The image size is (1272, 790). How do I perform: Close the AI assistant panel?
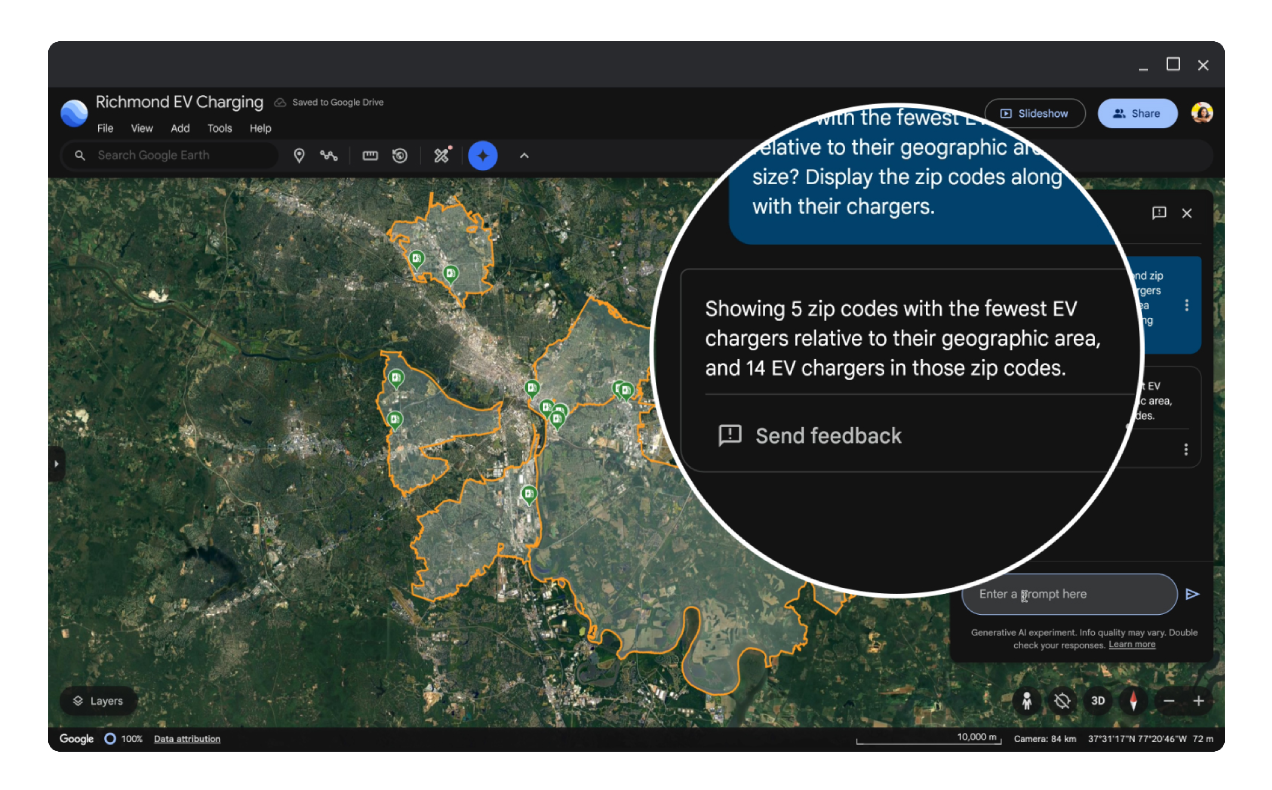pyautogui.click(x=1187, y=213)
